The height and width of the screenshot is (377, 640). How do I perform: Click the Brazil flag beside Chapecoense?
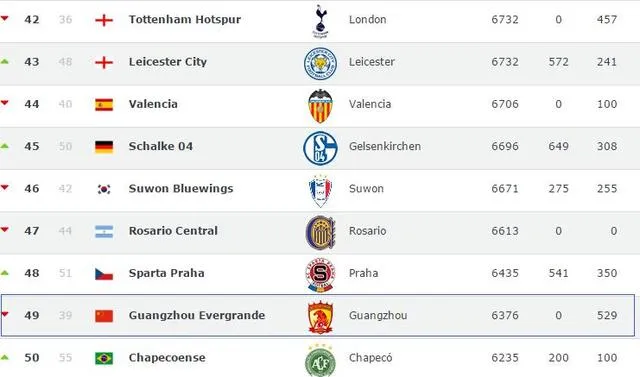click(104, 358)
